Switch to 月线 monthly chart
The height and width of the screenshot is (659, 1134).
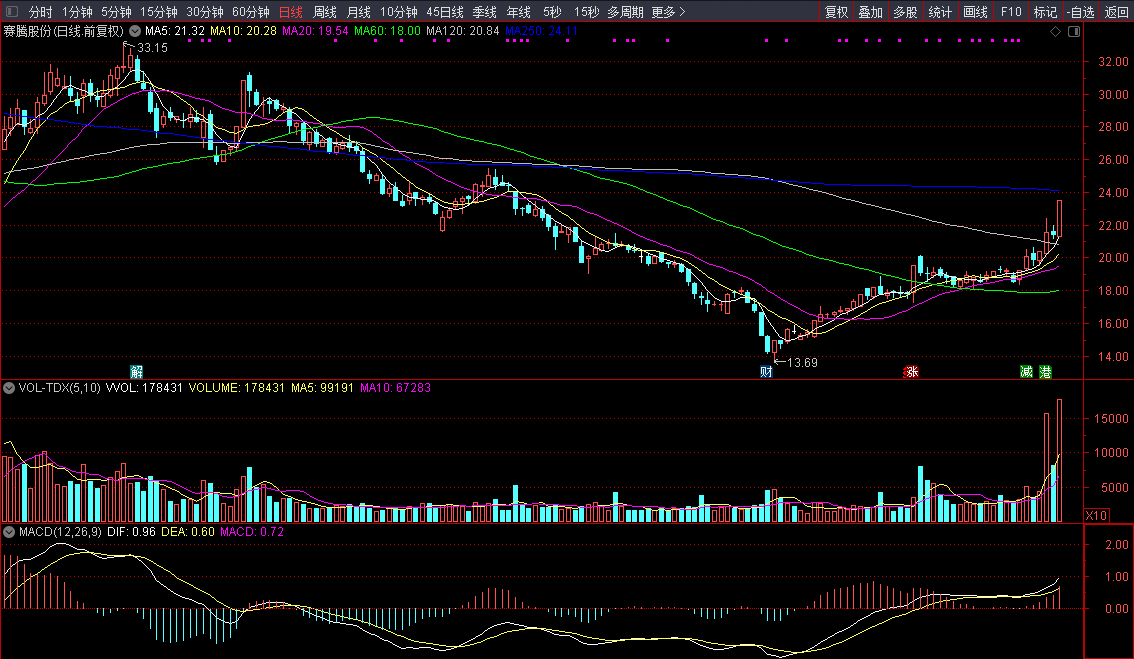(359, 12)
